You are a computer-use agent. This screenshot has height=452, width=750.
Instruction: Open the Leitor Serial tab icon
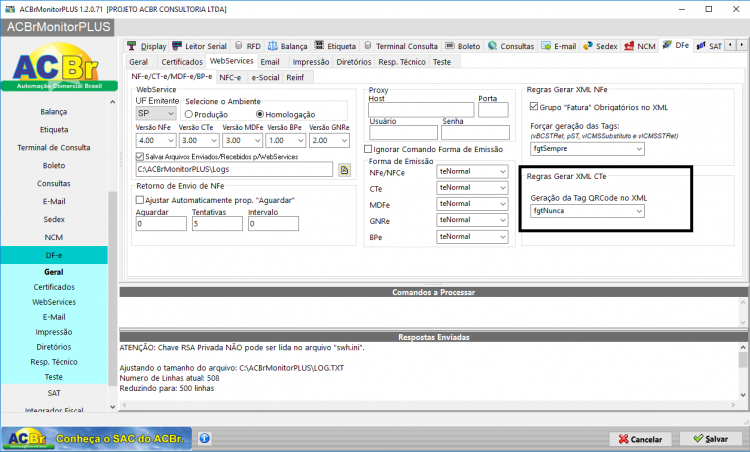pyautogui.click(x=177, y=46)
